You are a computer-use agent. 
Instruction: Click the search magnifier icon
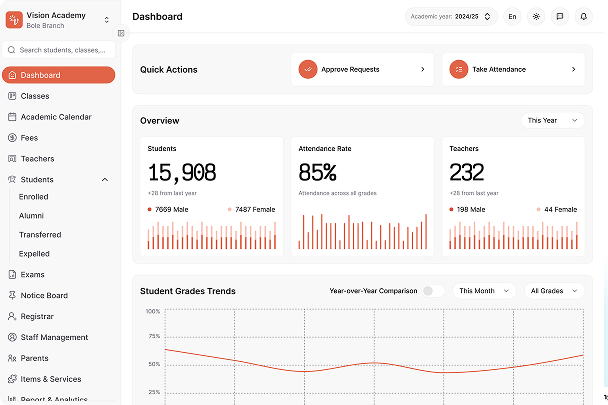(12, 50)
